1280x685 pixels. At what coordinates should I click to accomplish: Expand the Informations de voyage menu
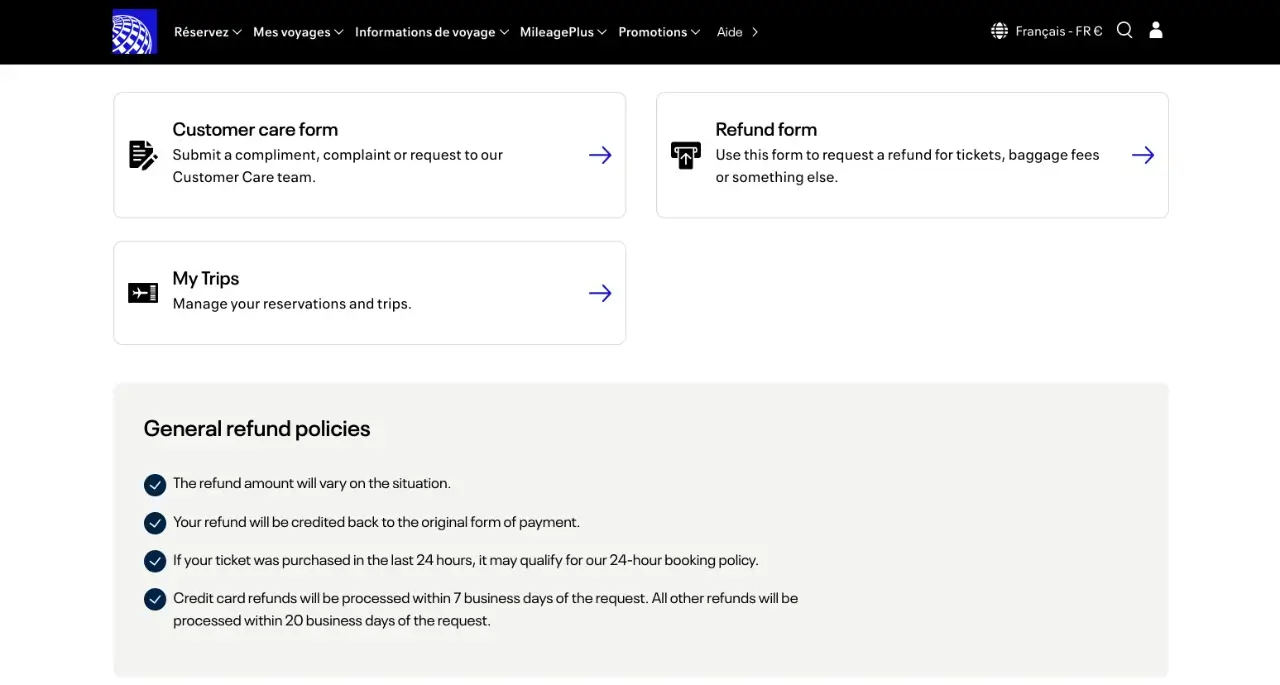pos(432,32)
